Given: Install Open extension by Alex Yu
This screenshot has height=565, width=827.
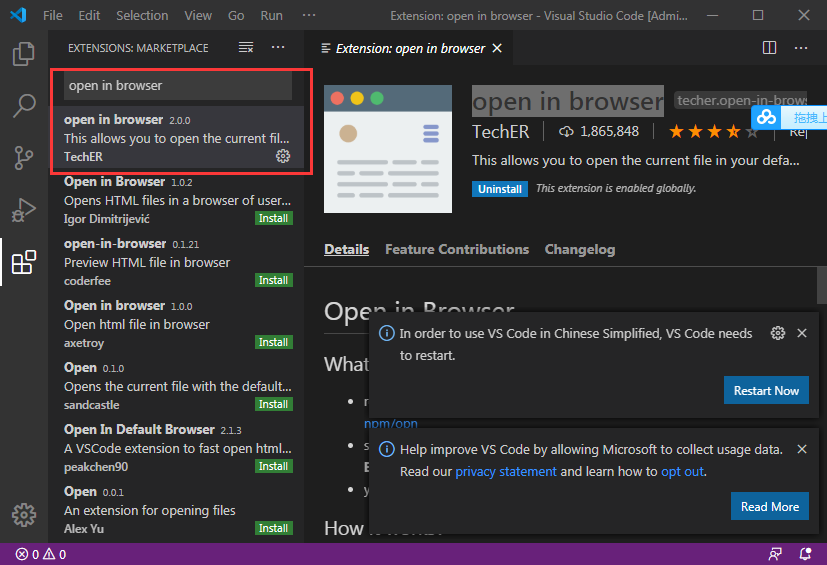Looking at the screenshot, I should [273, 528].
